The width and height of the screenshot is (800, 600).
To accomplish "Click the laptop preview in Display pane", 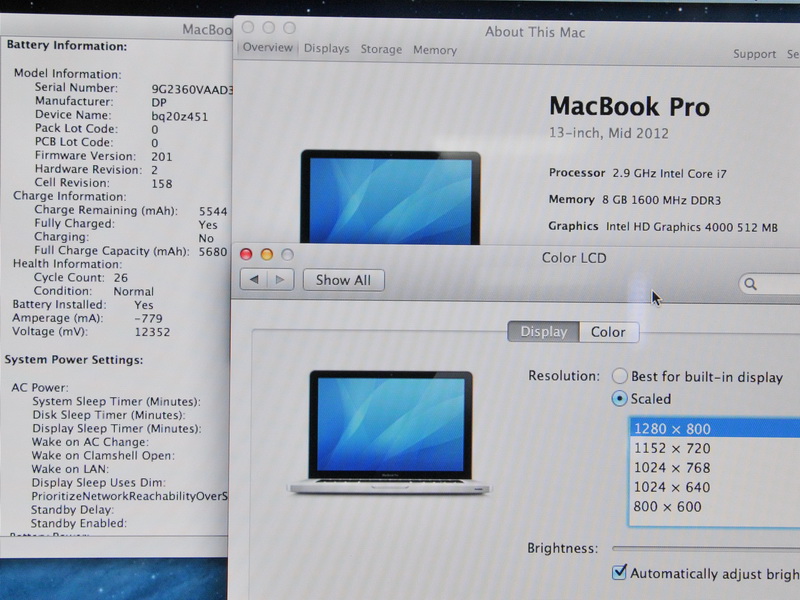I will click(x=389, y=433).
